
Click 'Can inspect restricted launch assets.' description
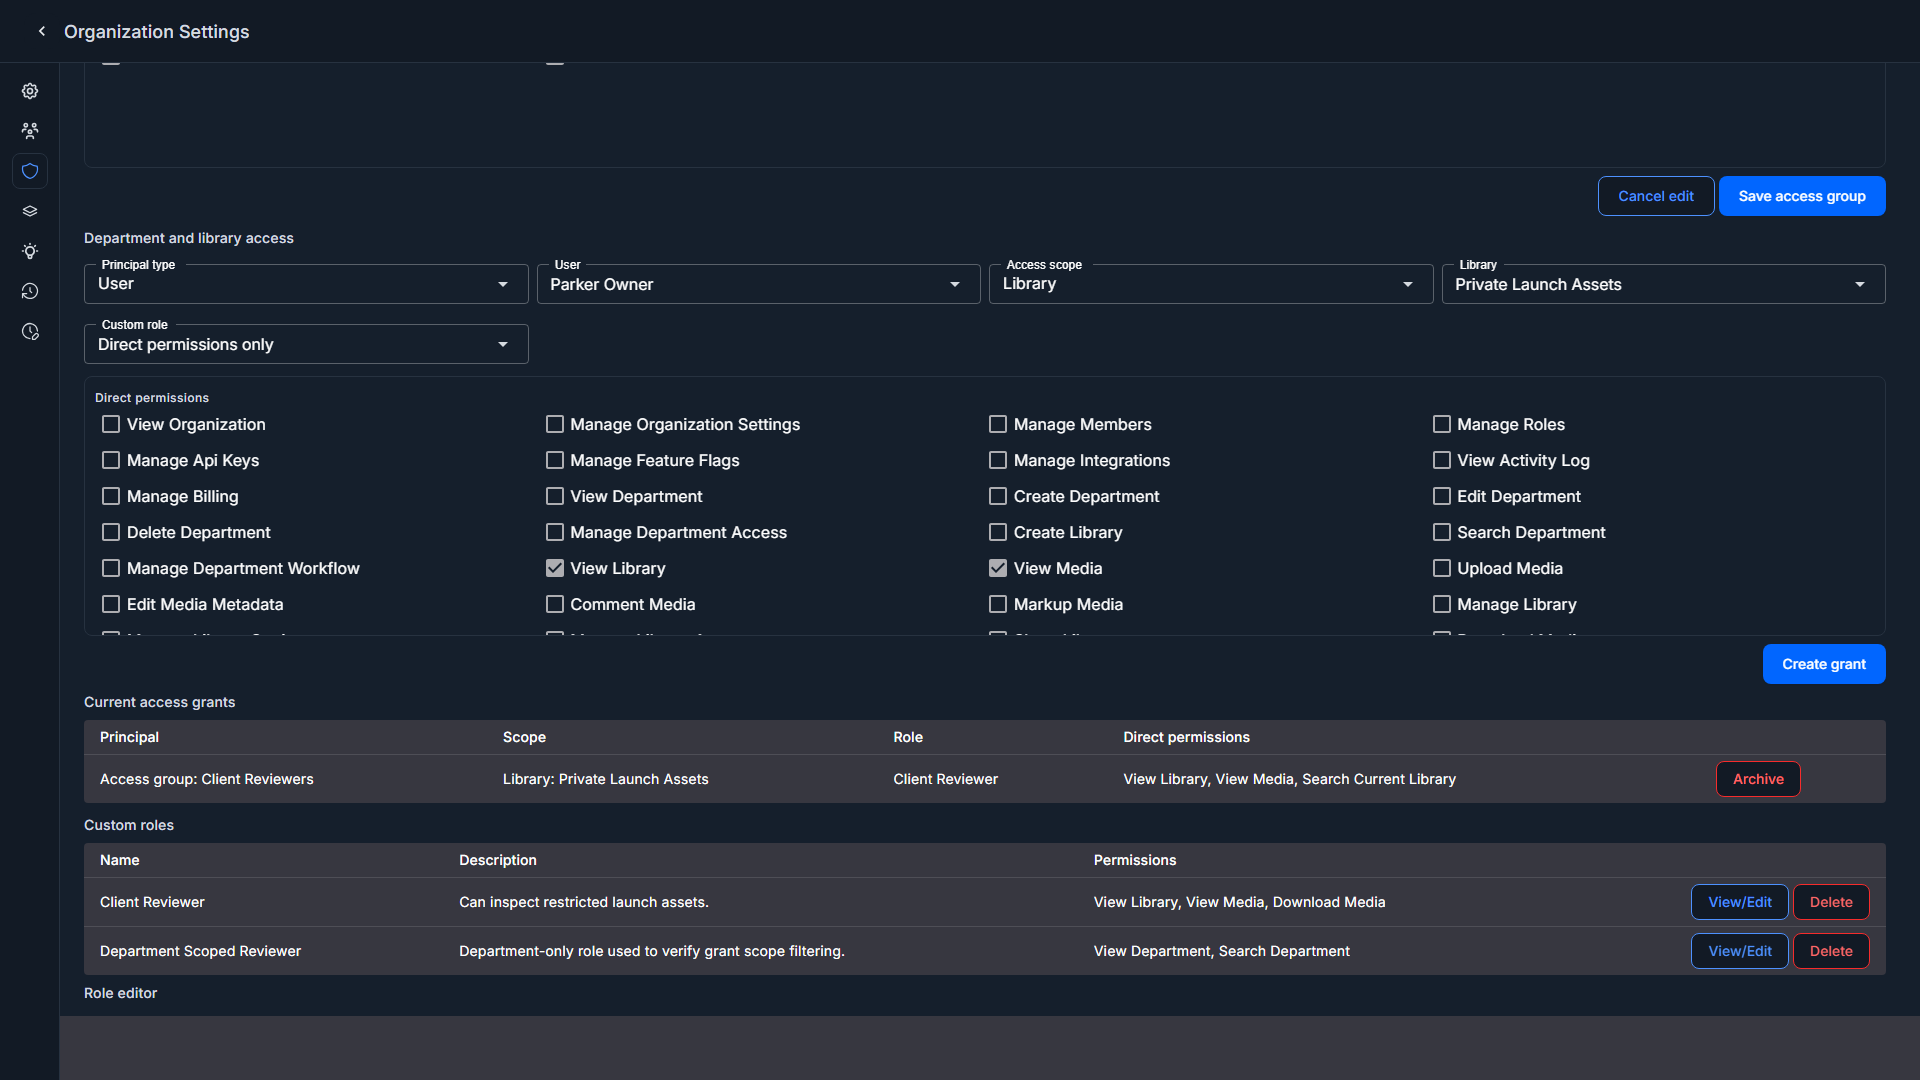(x=584, y=902)
